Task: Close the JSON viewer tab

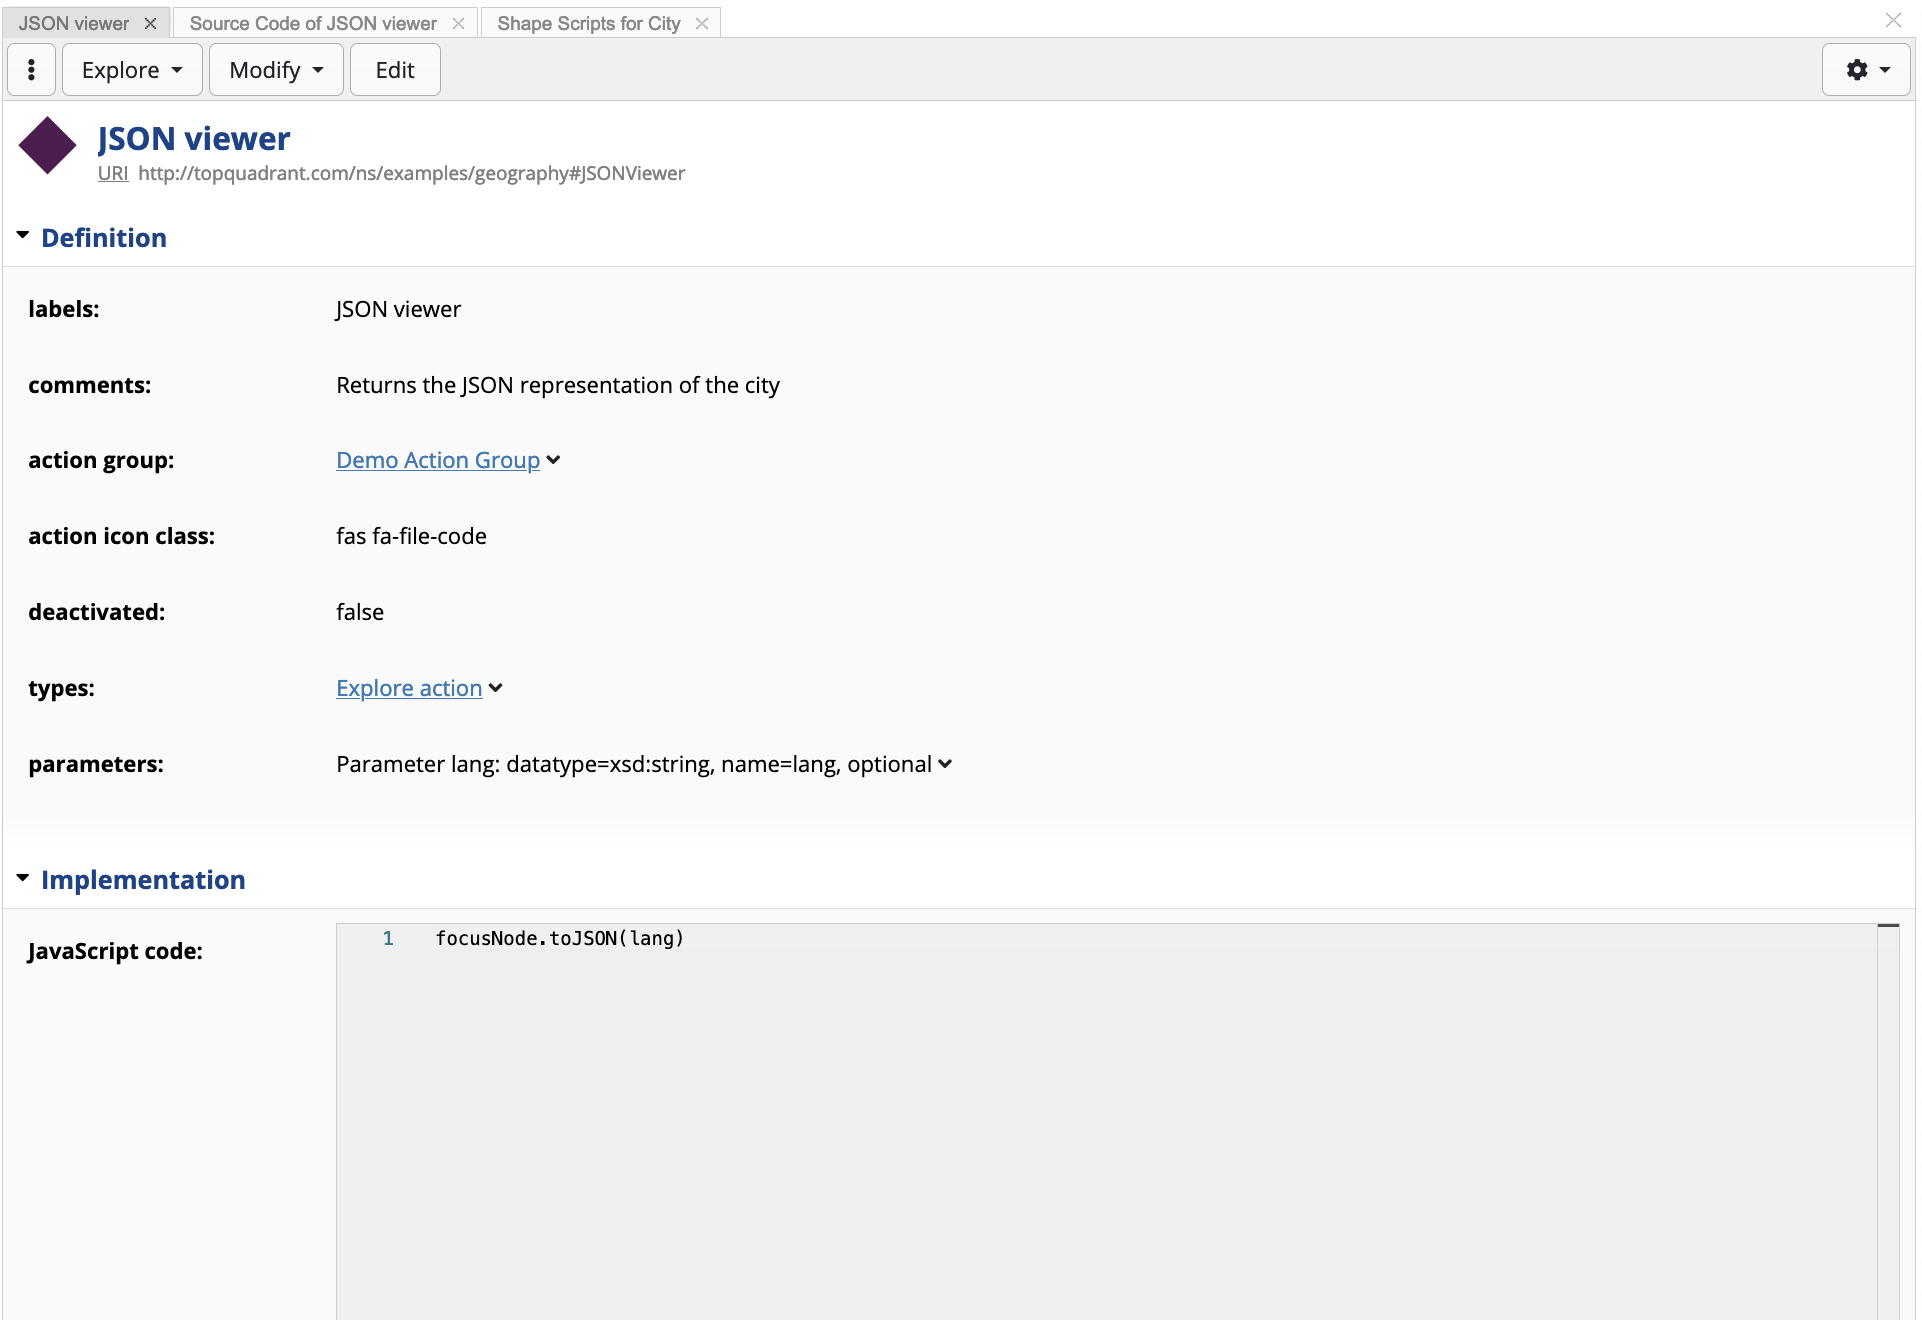Action: 151,23
